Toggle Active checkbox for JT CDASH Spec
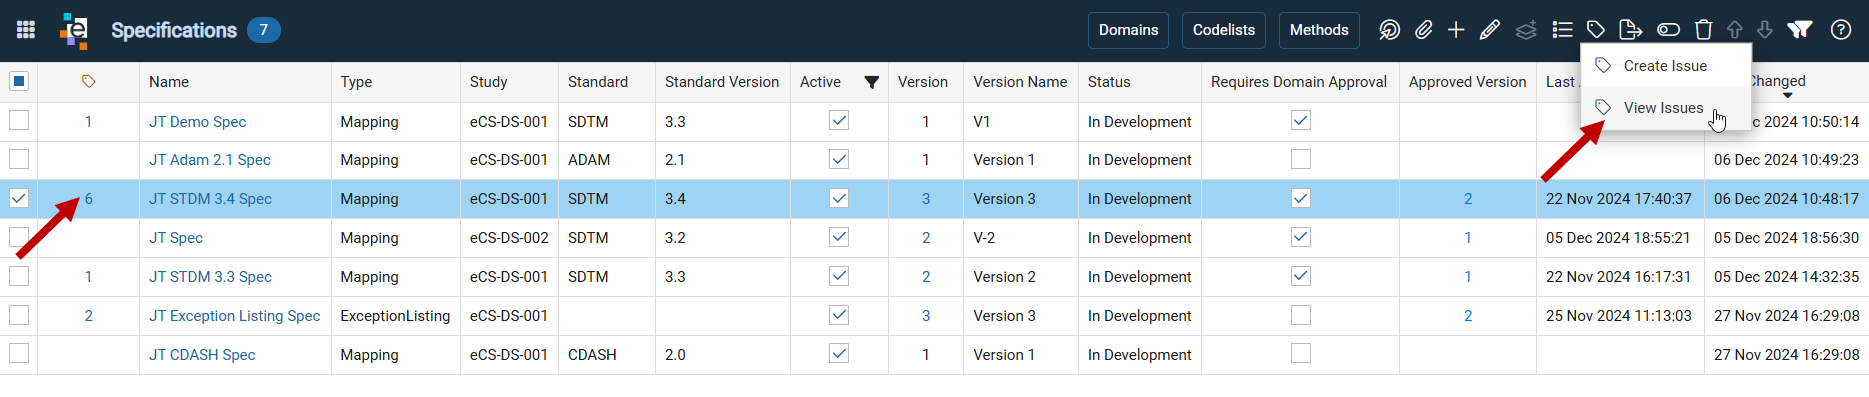This screenshot has width=1869, height=397. pyautogui.click(x=839, y=353)
